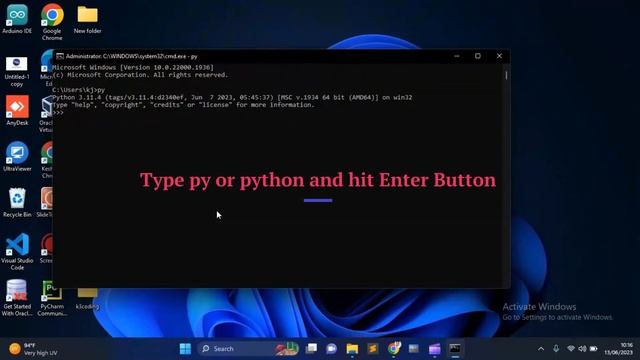Select the partly hidden Microsoft Edge desktop icon
Screen dimensions: 640x360
(x=47, y=68)
